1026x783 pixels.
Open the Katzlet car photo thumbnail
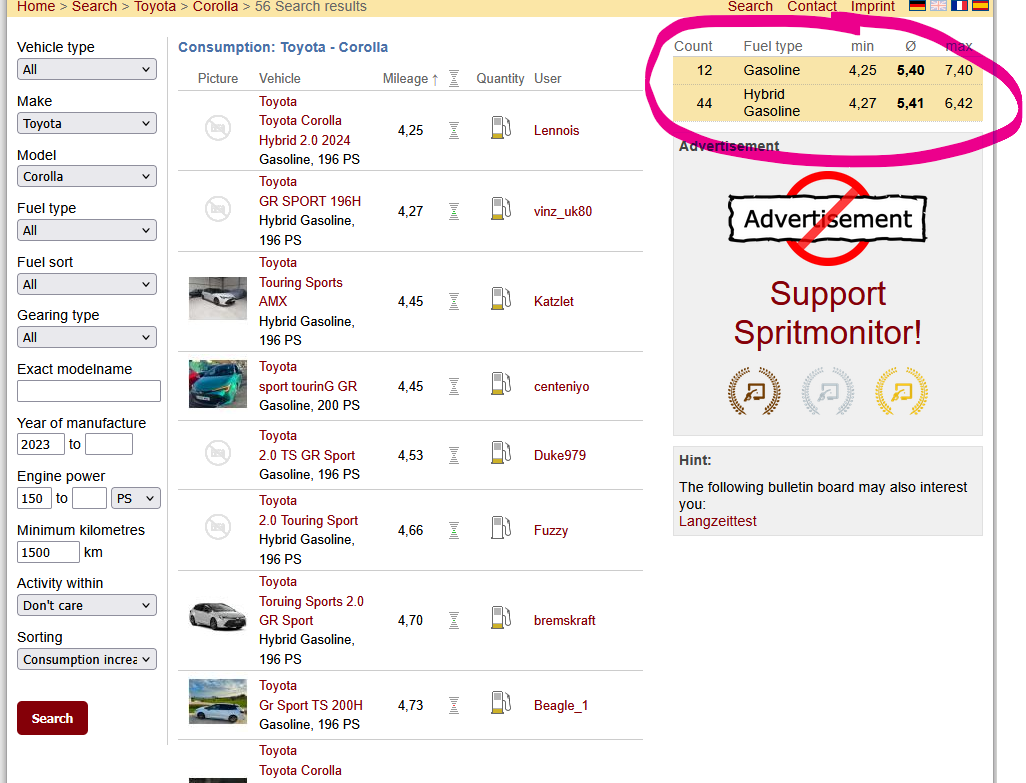pos(218,298)
